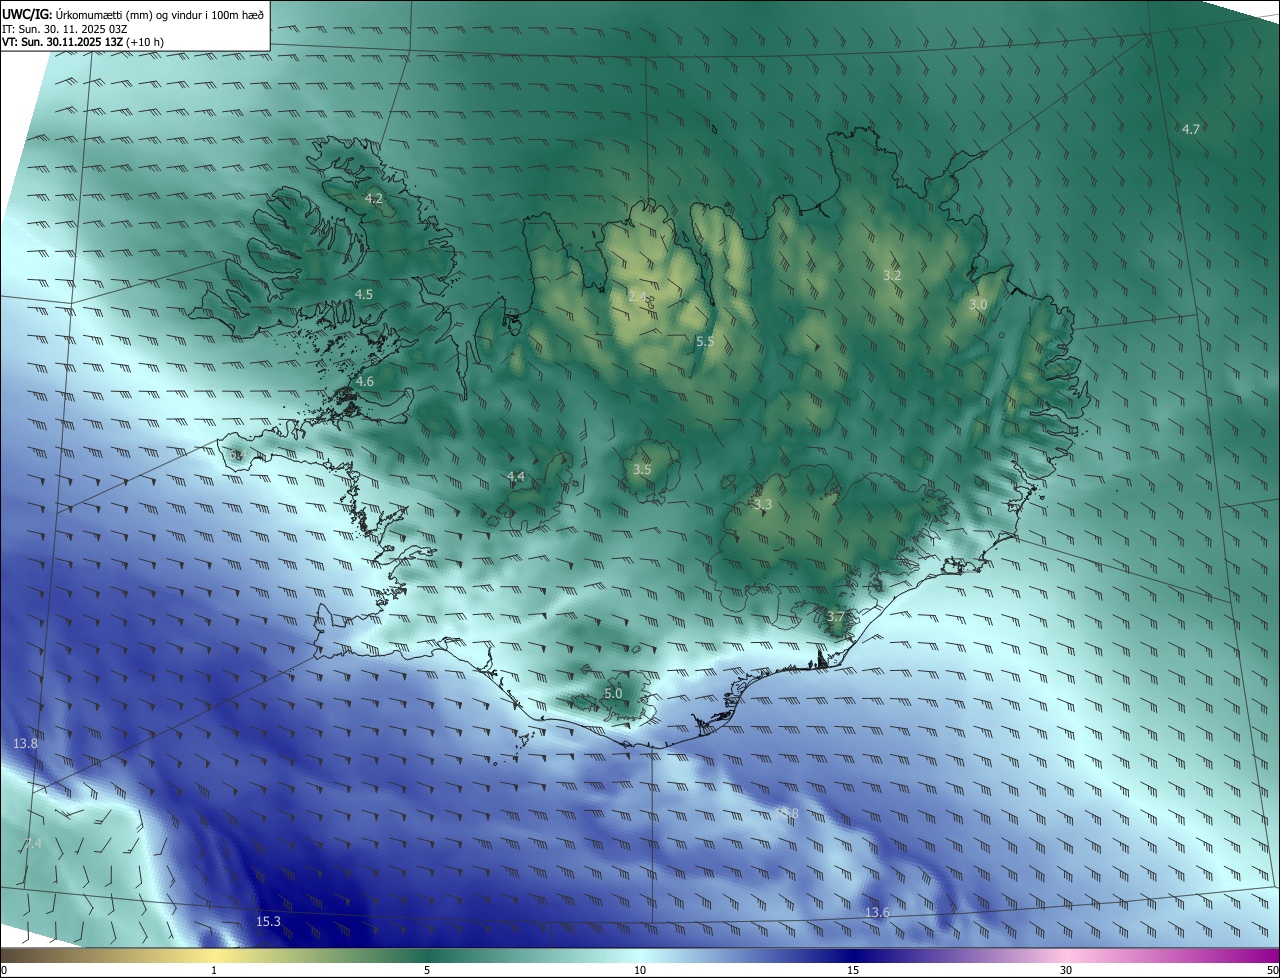Viewport: 1280px width, 978px height.
Task: Click the colour scale tick label 0
Action: [4, 970]
